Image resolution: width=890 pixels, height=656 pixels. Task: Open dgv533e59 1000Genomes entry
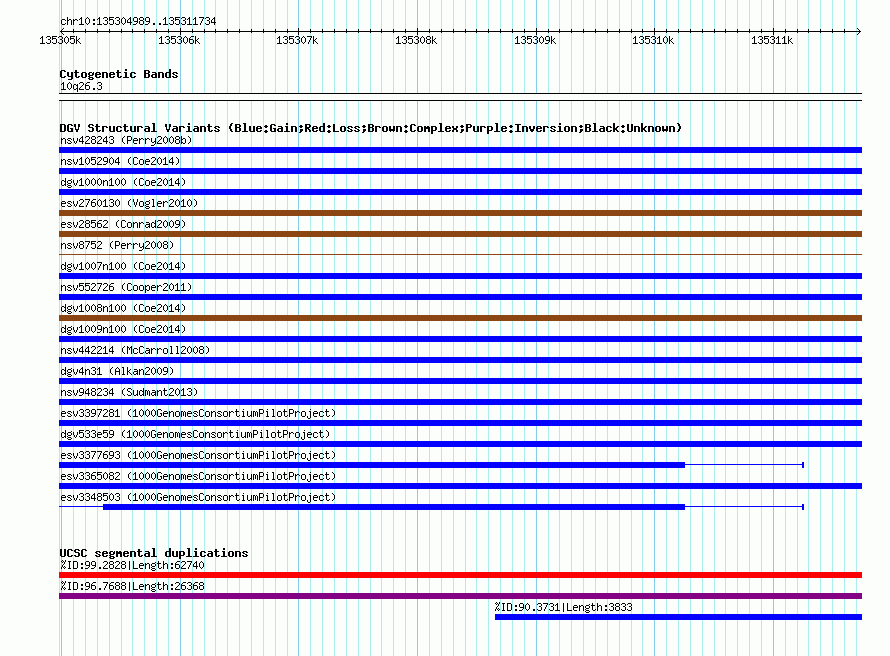(x=195, y=434)
